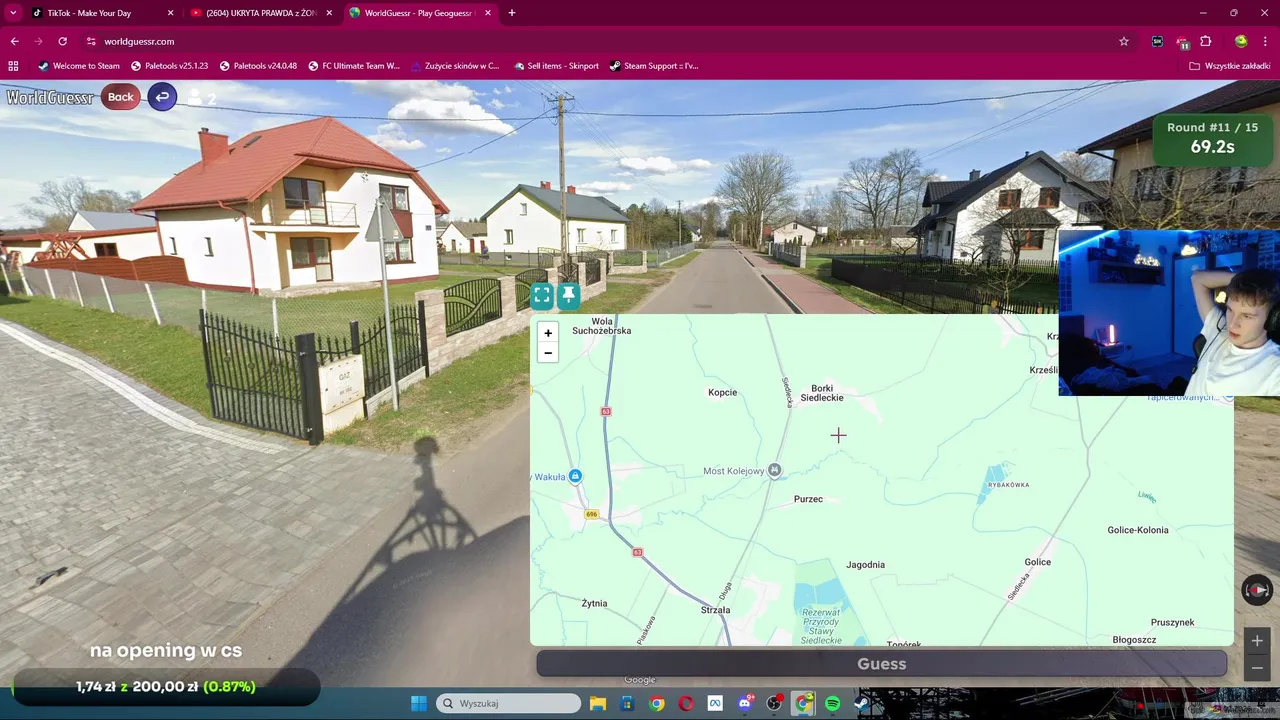
Task: Click the street view compass control
Action: [1257, 590]
